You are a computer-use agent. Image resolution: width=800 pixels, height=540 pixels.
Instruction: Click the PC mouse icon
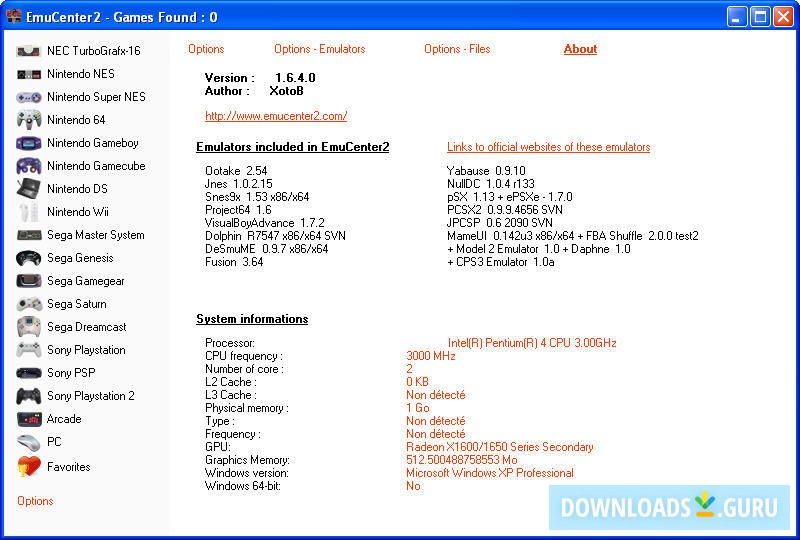coord(29,442)
